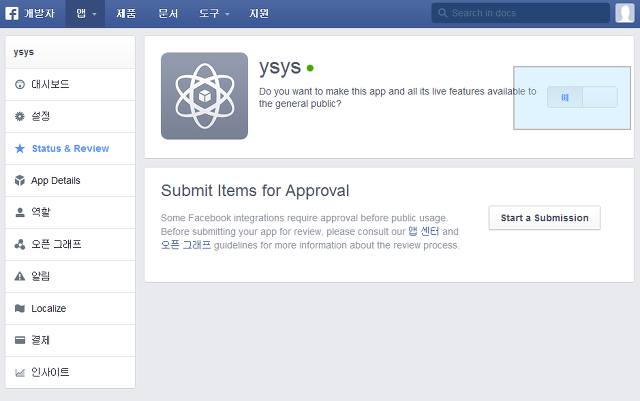Click the star icon beside Status & Review
The height and width of the screenshot is (401, 640).
coord(20,148)
